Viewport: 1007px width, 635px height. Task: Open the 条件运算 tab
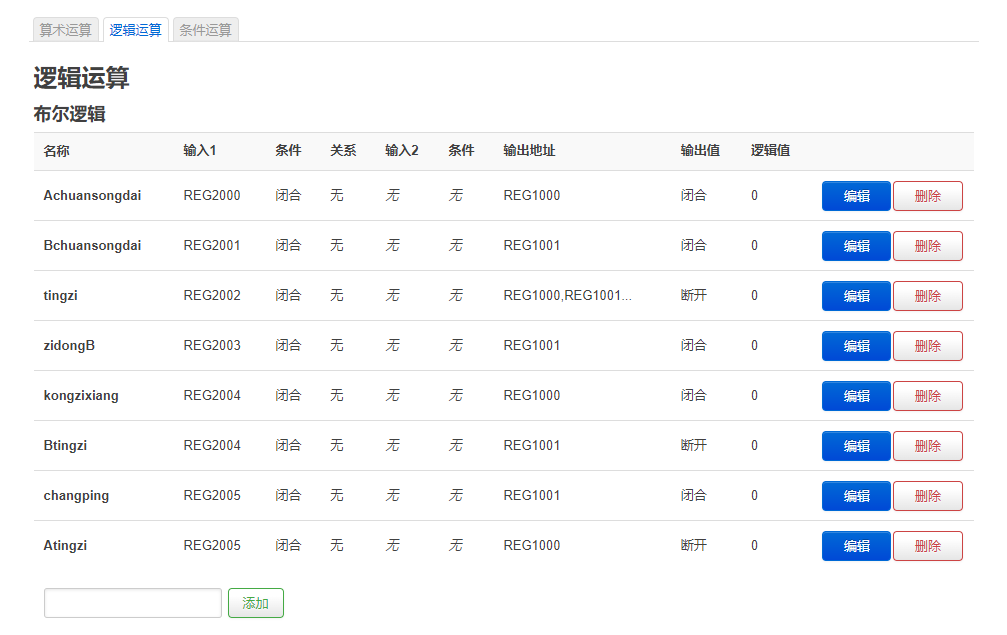pyautogui.click(x=206, y=30)
